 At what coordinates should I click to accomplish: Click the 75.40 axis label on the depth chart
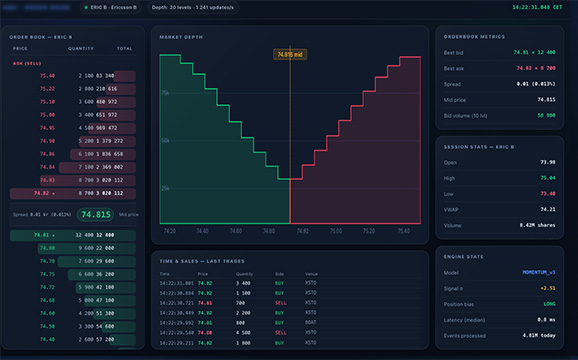click(404, 231)
